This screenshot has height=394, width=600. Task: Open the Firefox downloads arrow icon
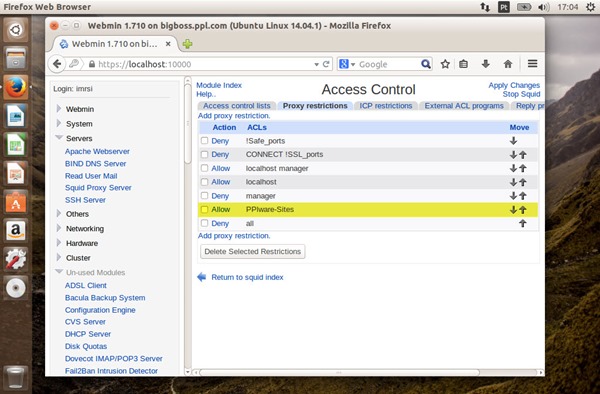coord(486,64)
